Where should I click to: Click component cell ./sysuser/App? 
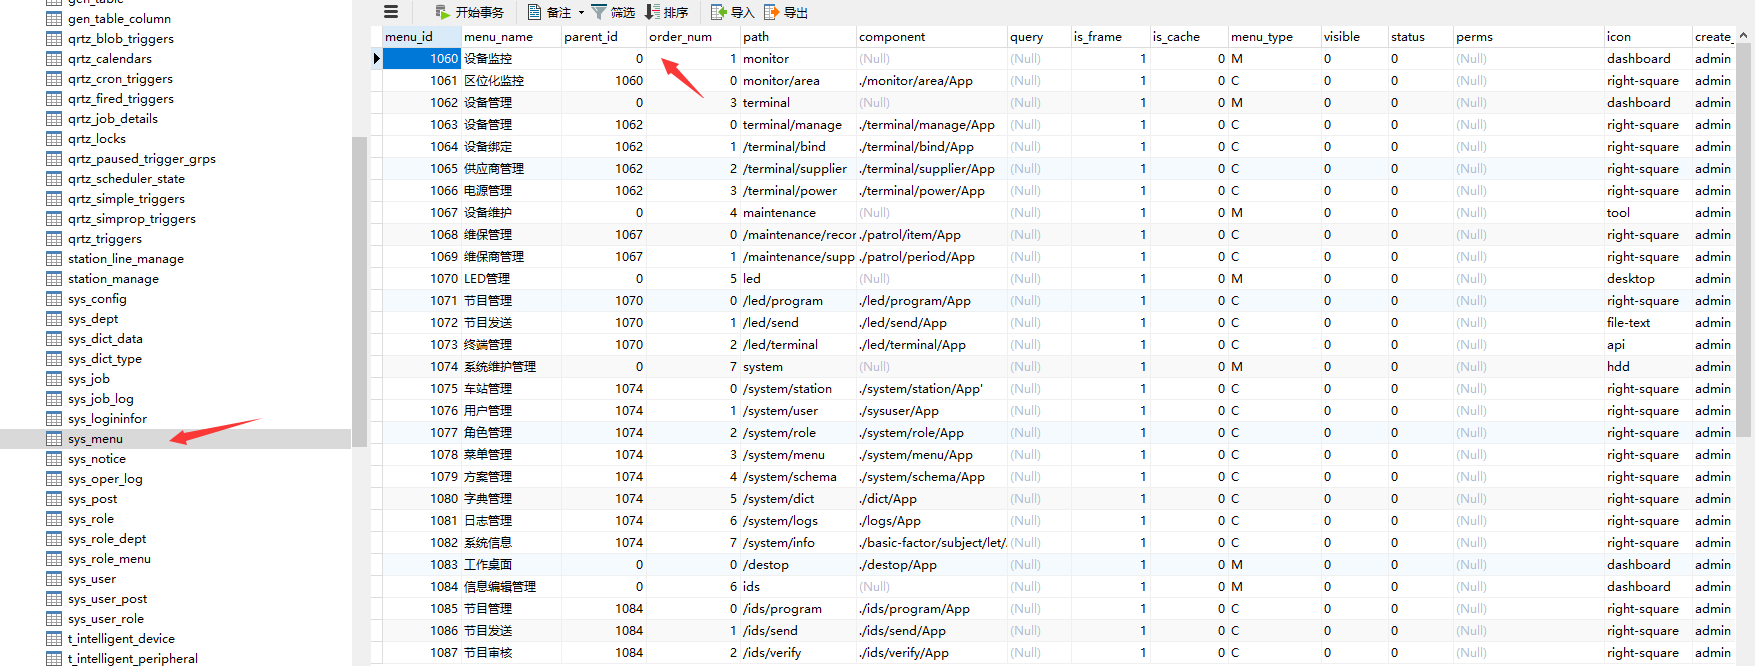click(x=932, y=411)
